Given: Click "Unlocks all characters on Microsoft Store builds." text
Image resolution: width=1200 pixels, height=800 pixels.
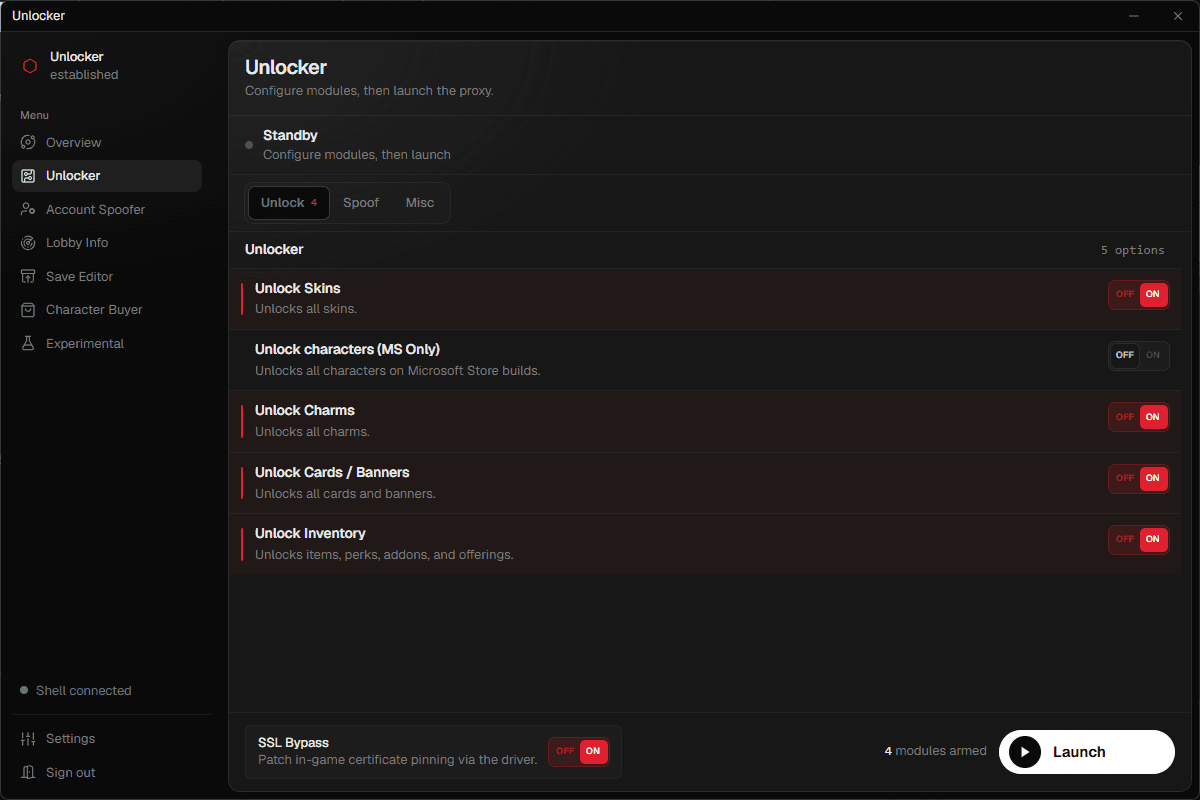Looking at the screenshot, I should click(398, 371).
